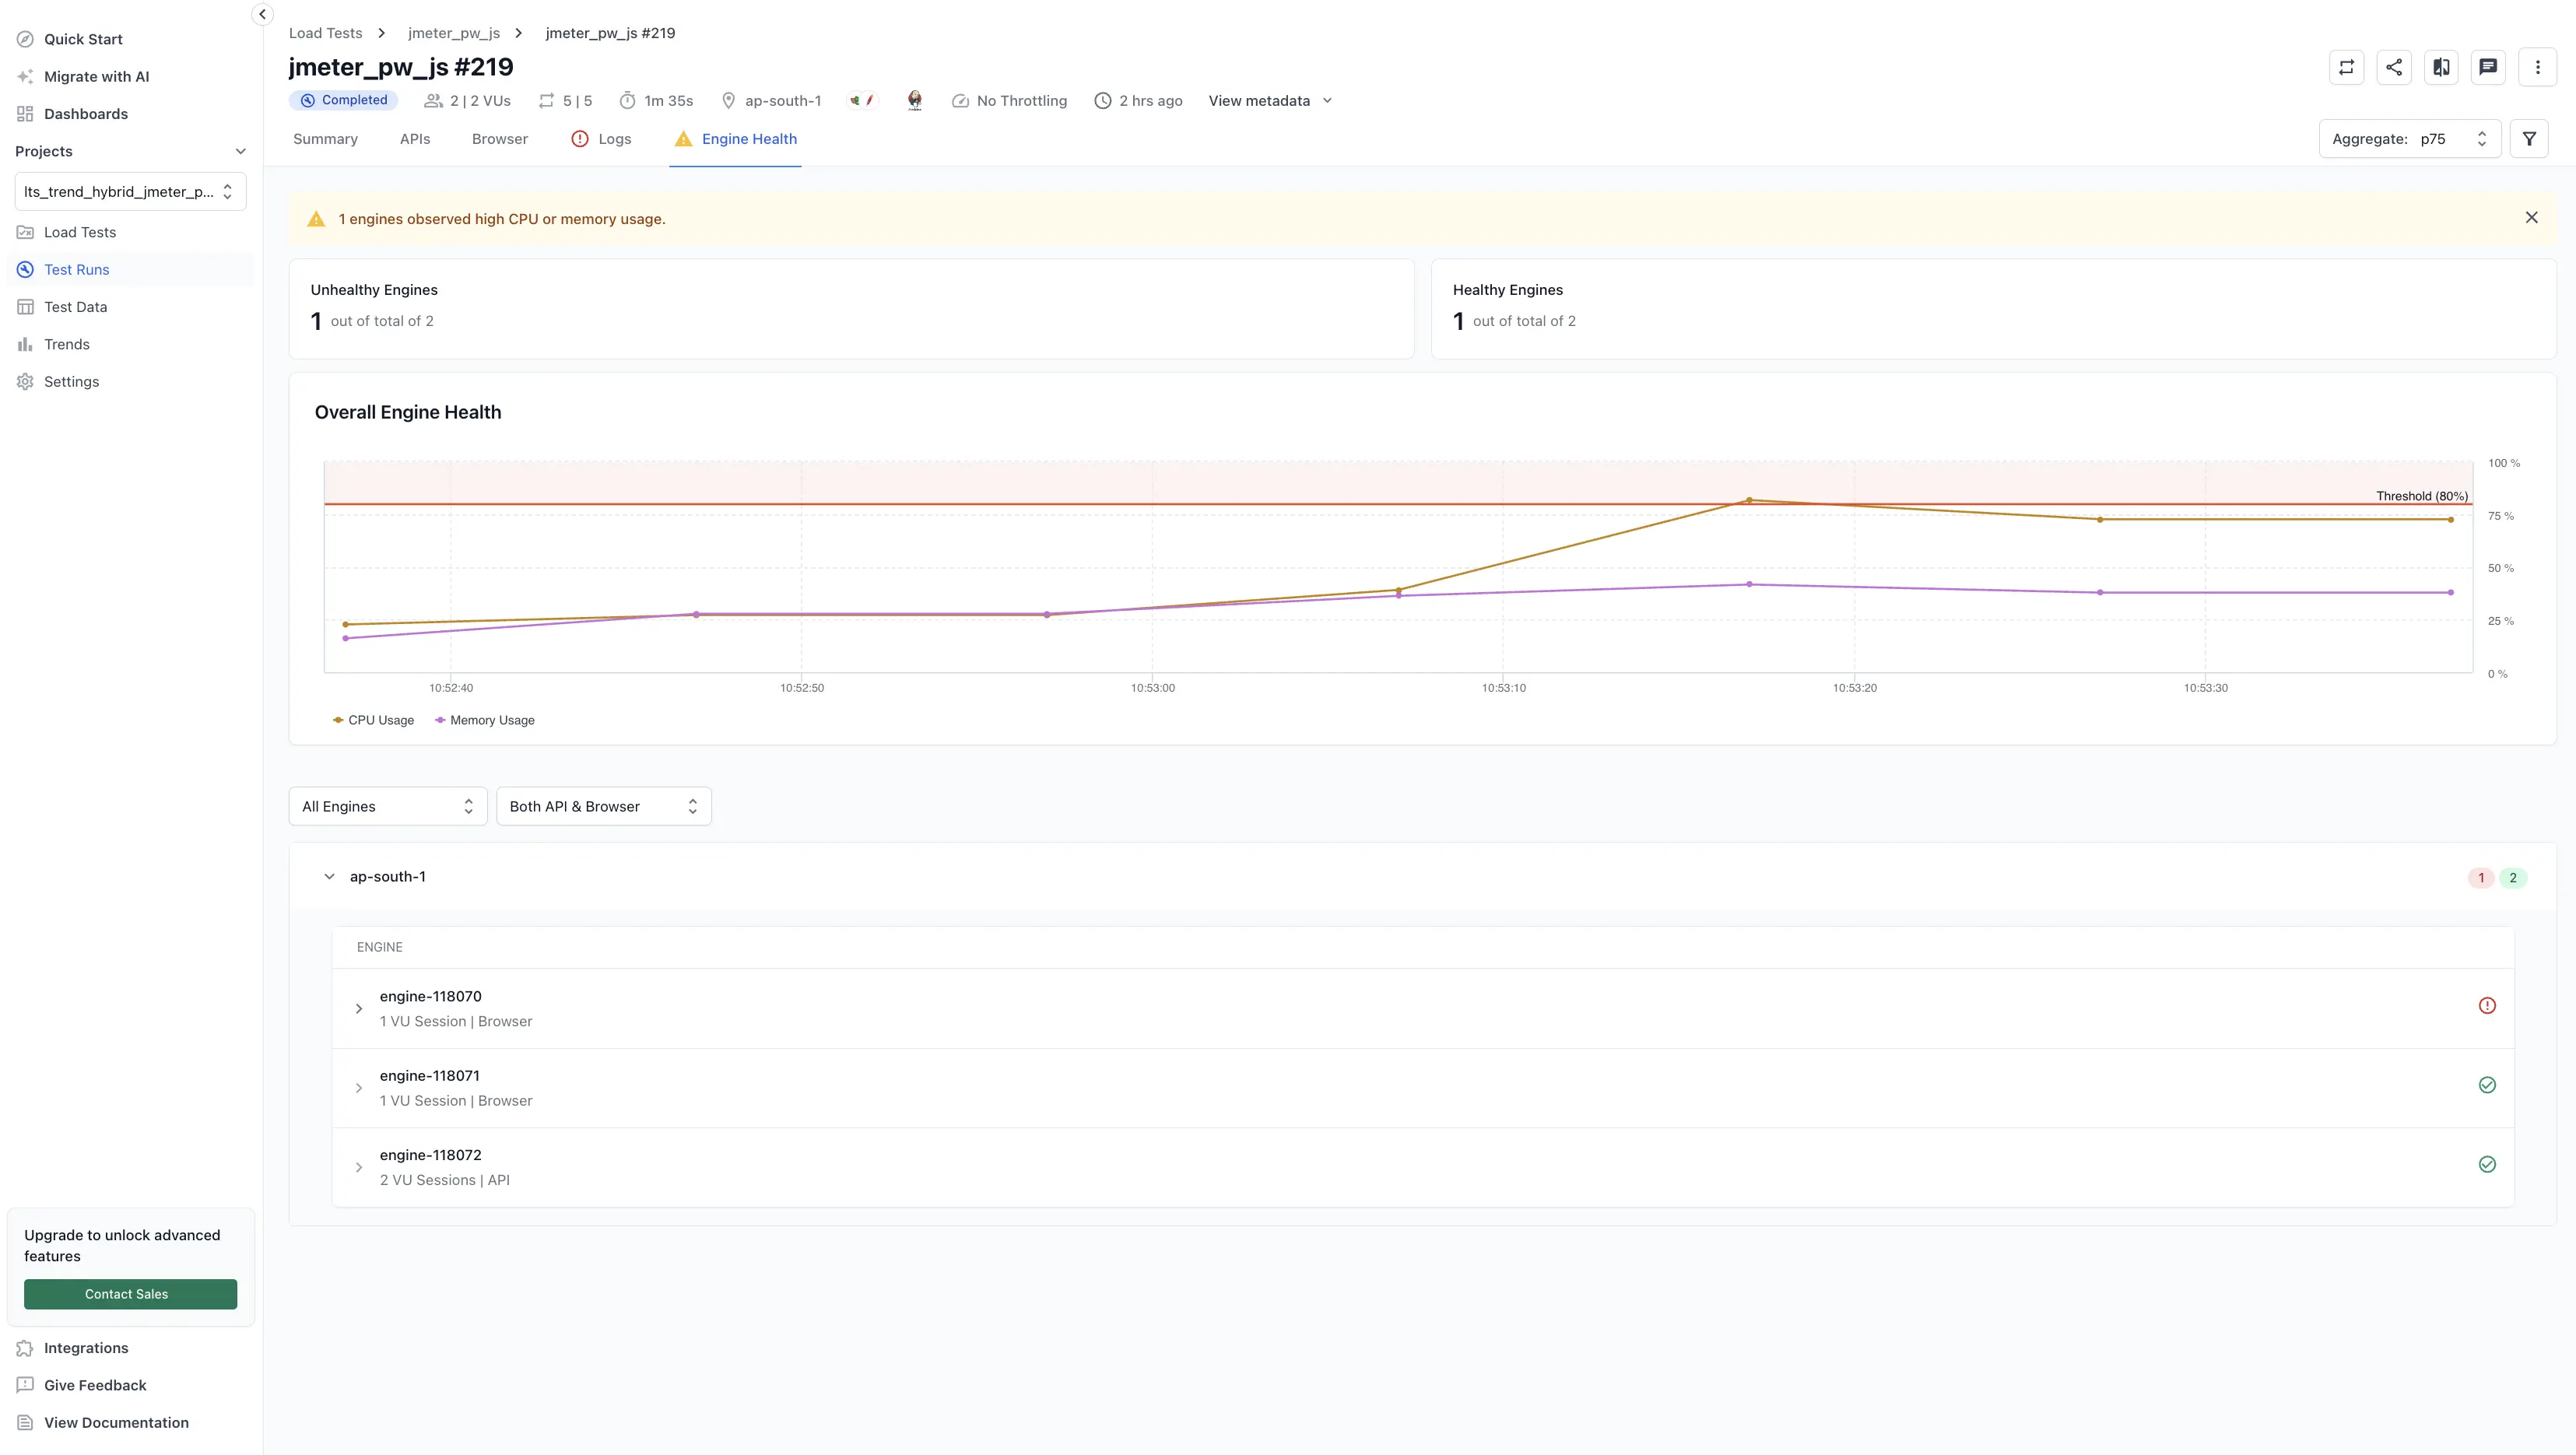This screenshot has width=2576, height=1455.
Task: Click the green check icon for engine-118071
Action: coord(2487,1085)
